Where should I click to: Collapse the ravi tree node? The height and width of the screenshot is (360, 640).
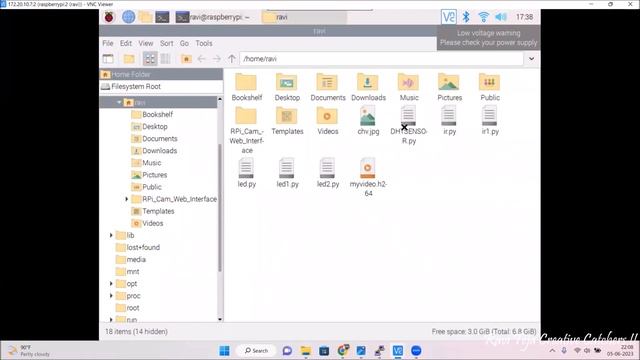tap(119, 102)
